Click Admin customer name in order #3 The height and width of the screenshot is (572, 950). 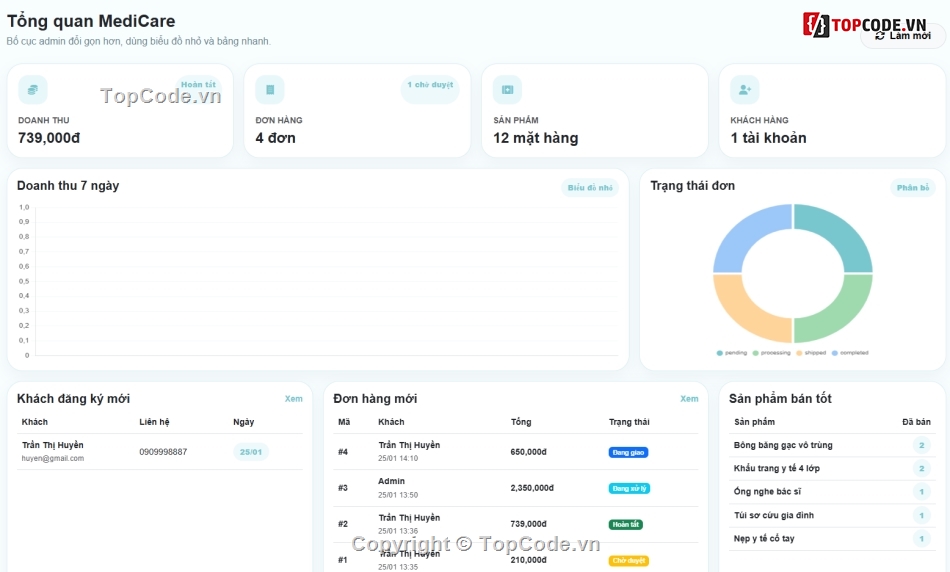391,481
